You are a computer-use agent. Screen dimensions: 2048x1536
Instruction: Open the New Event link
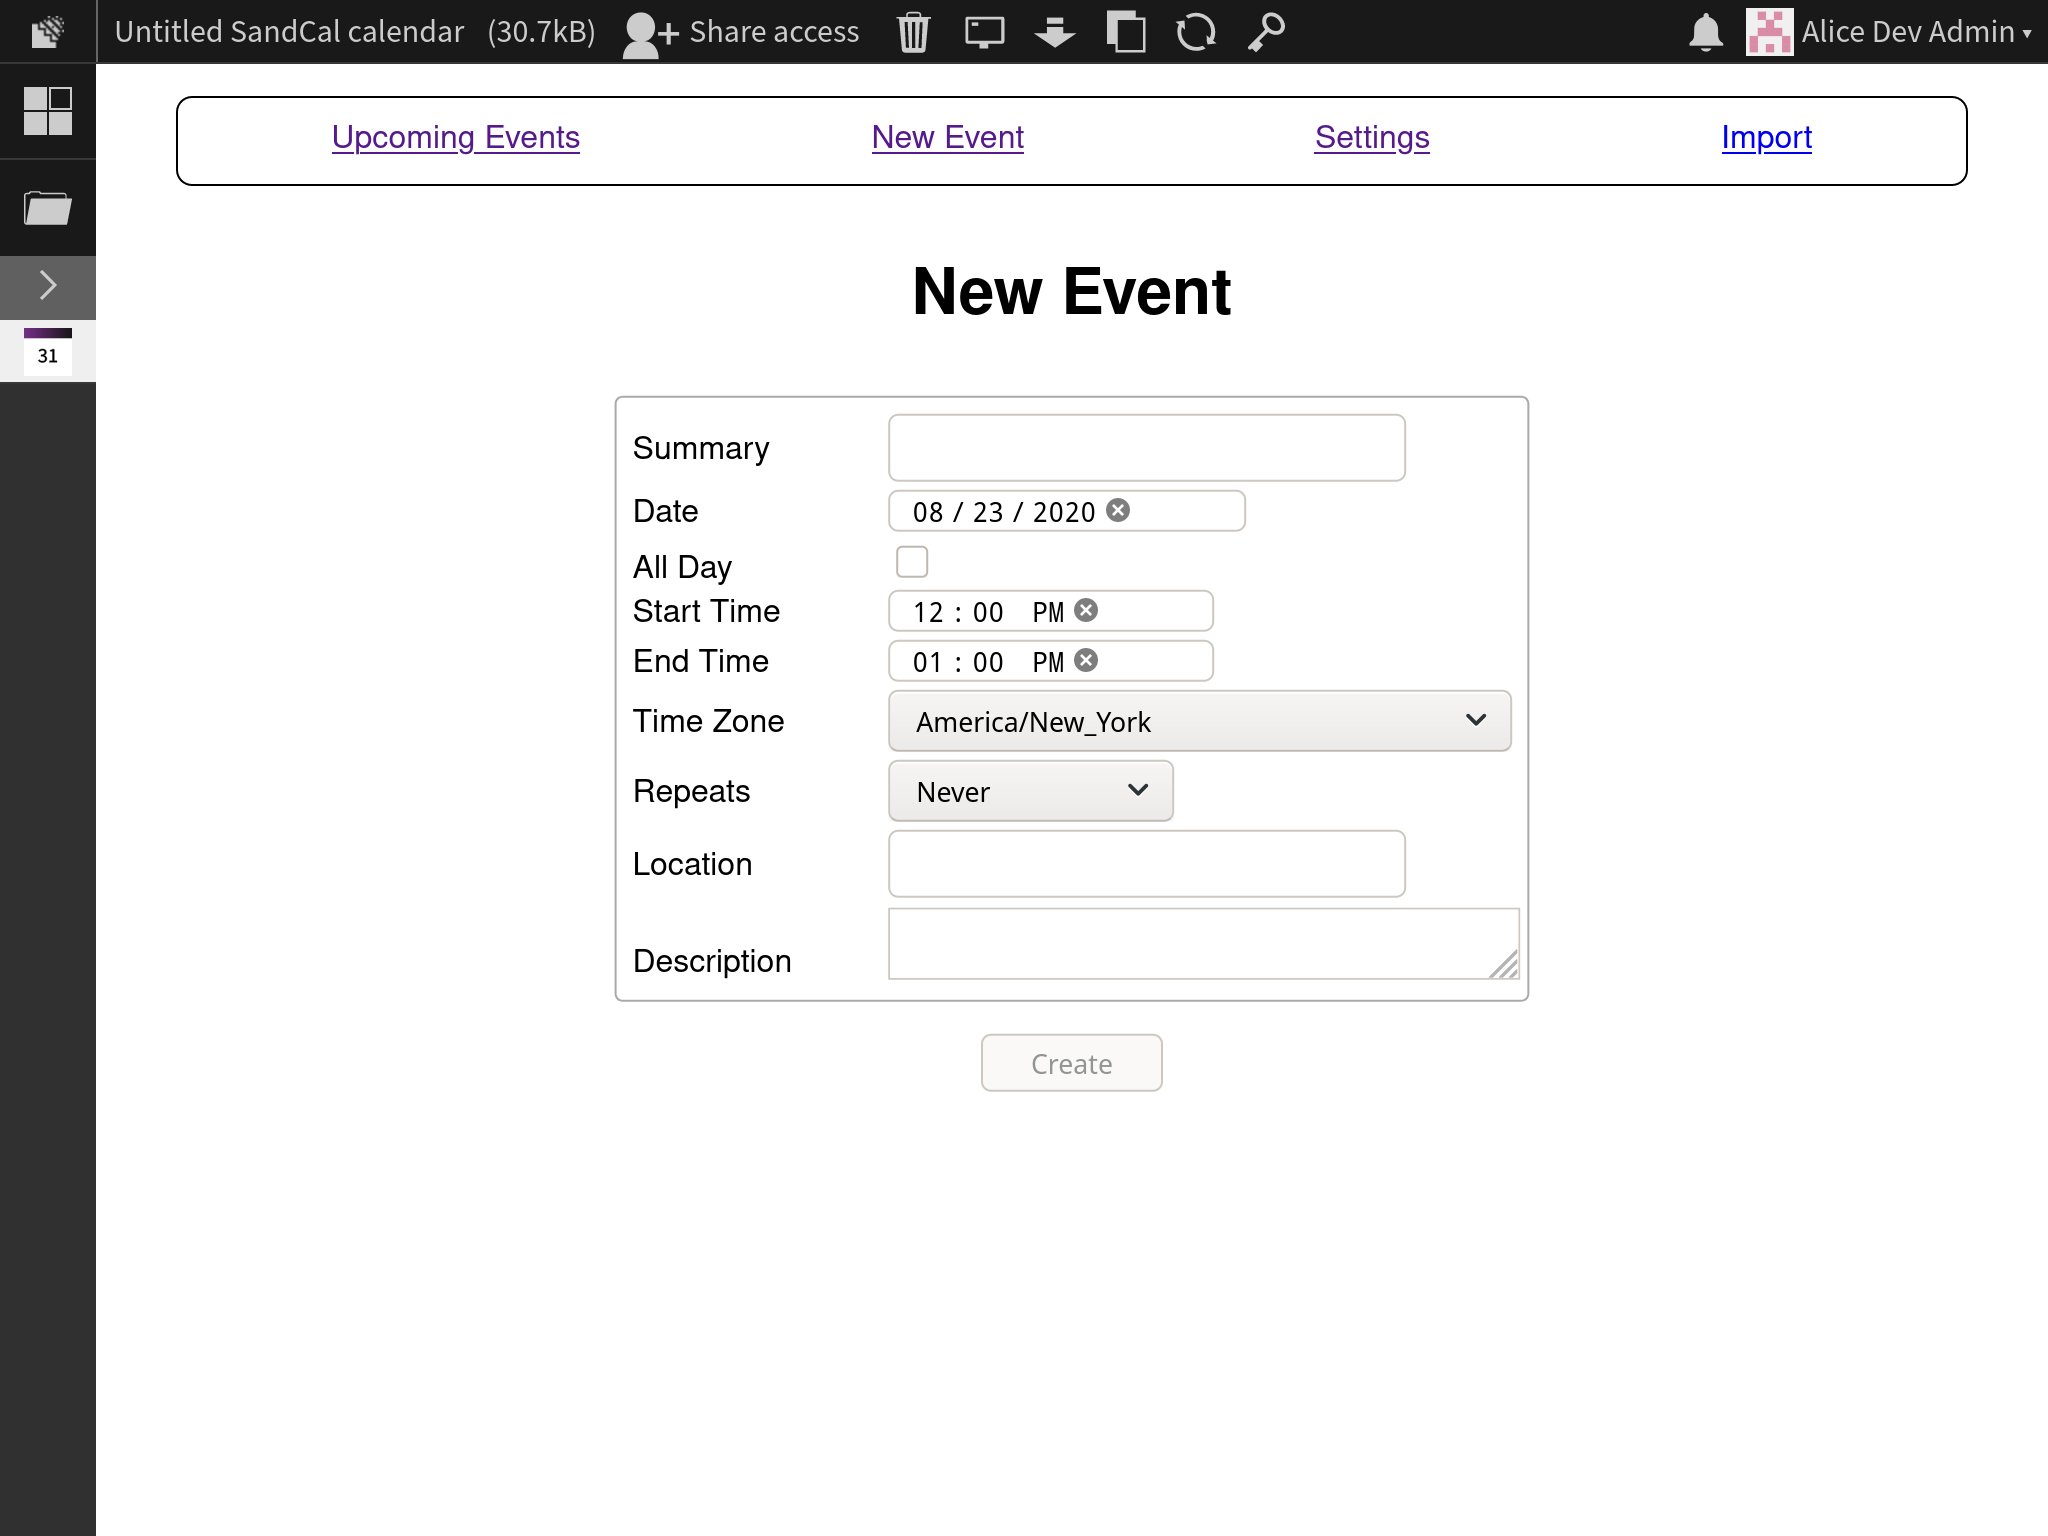point(948,137)
